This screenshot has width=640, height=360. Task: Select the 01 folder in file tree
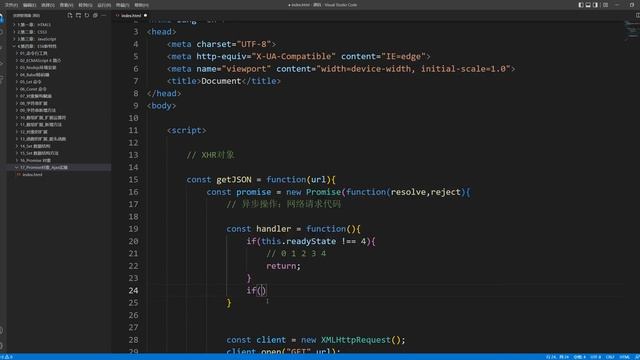pyautogui.click(x=59, y=53)
